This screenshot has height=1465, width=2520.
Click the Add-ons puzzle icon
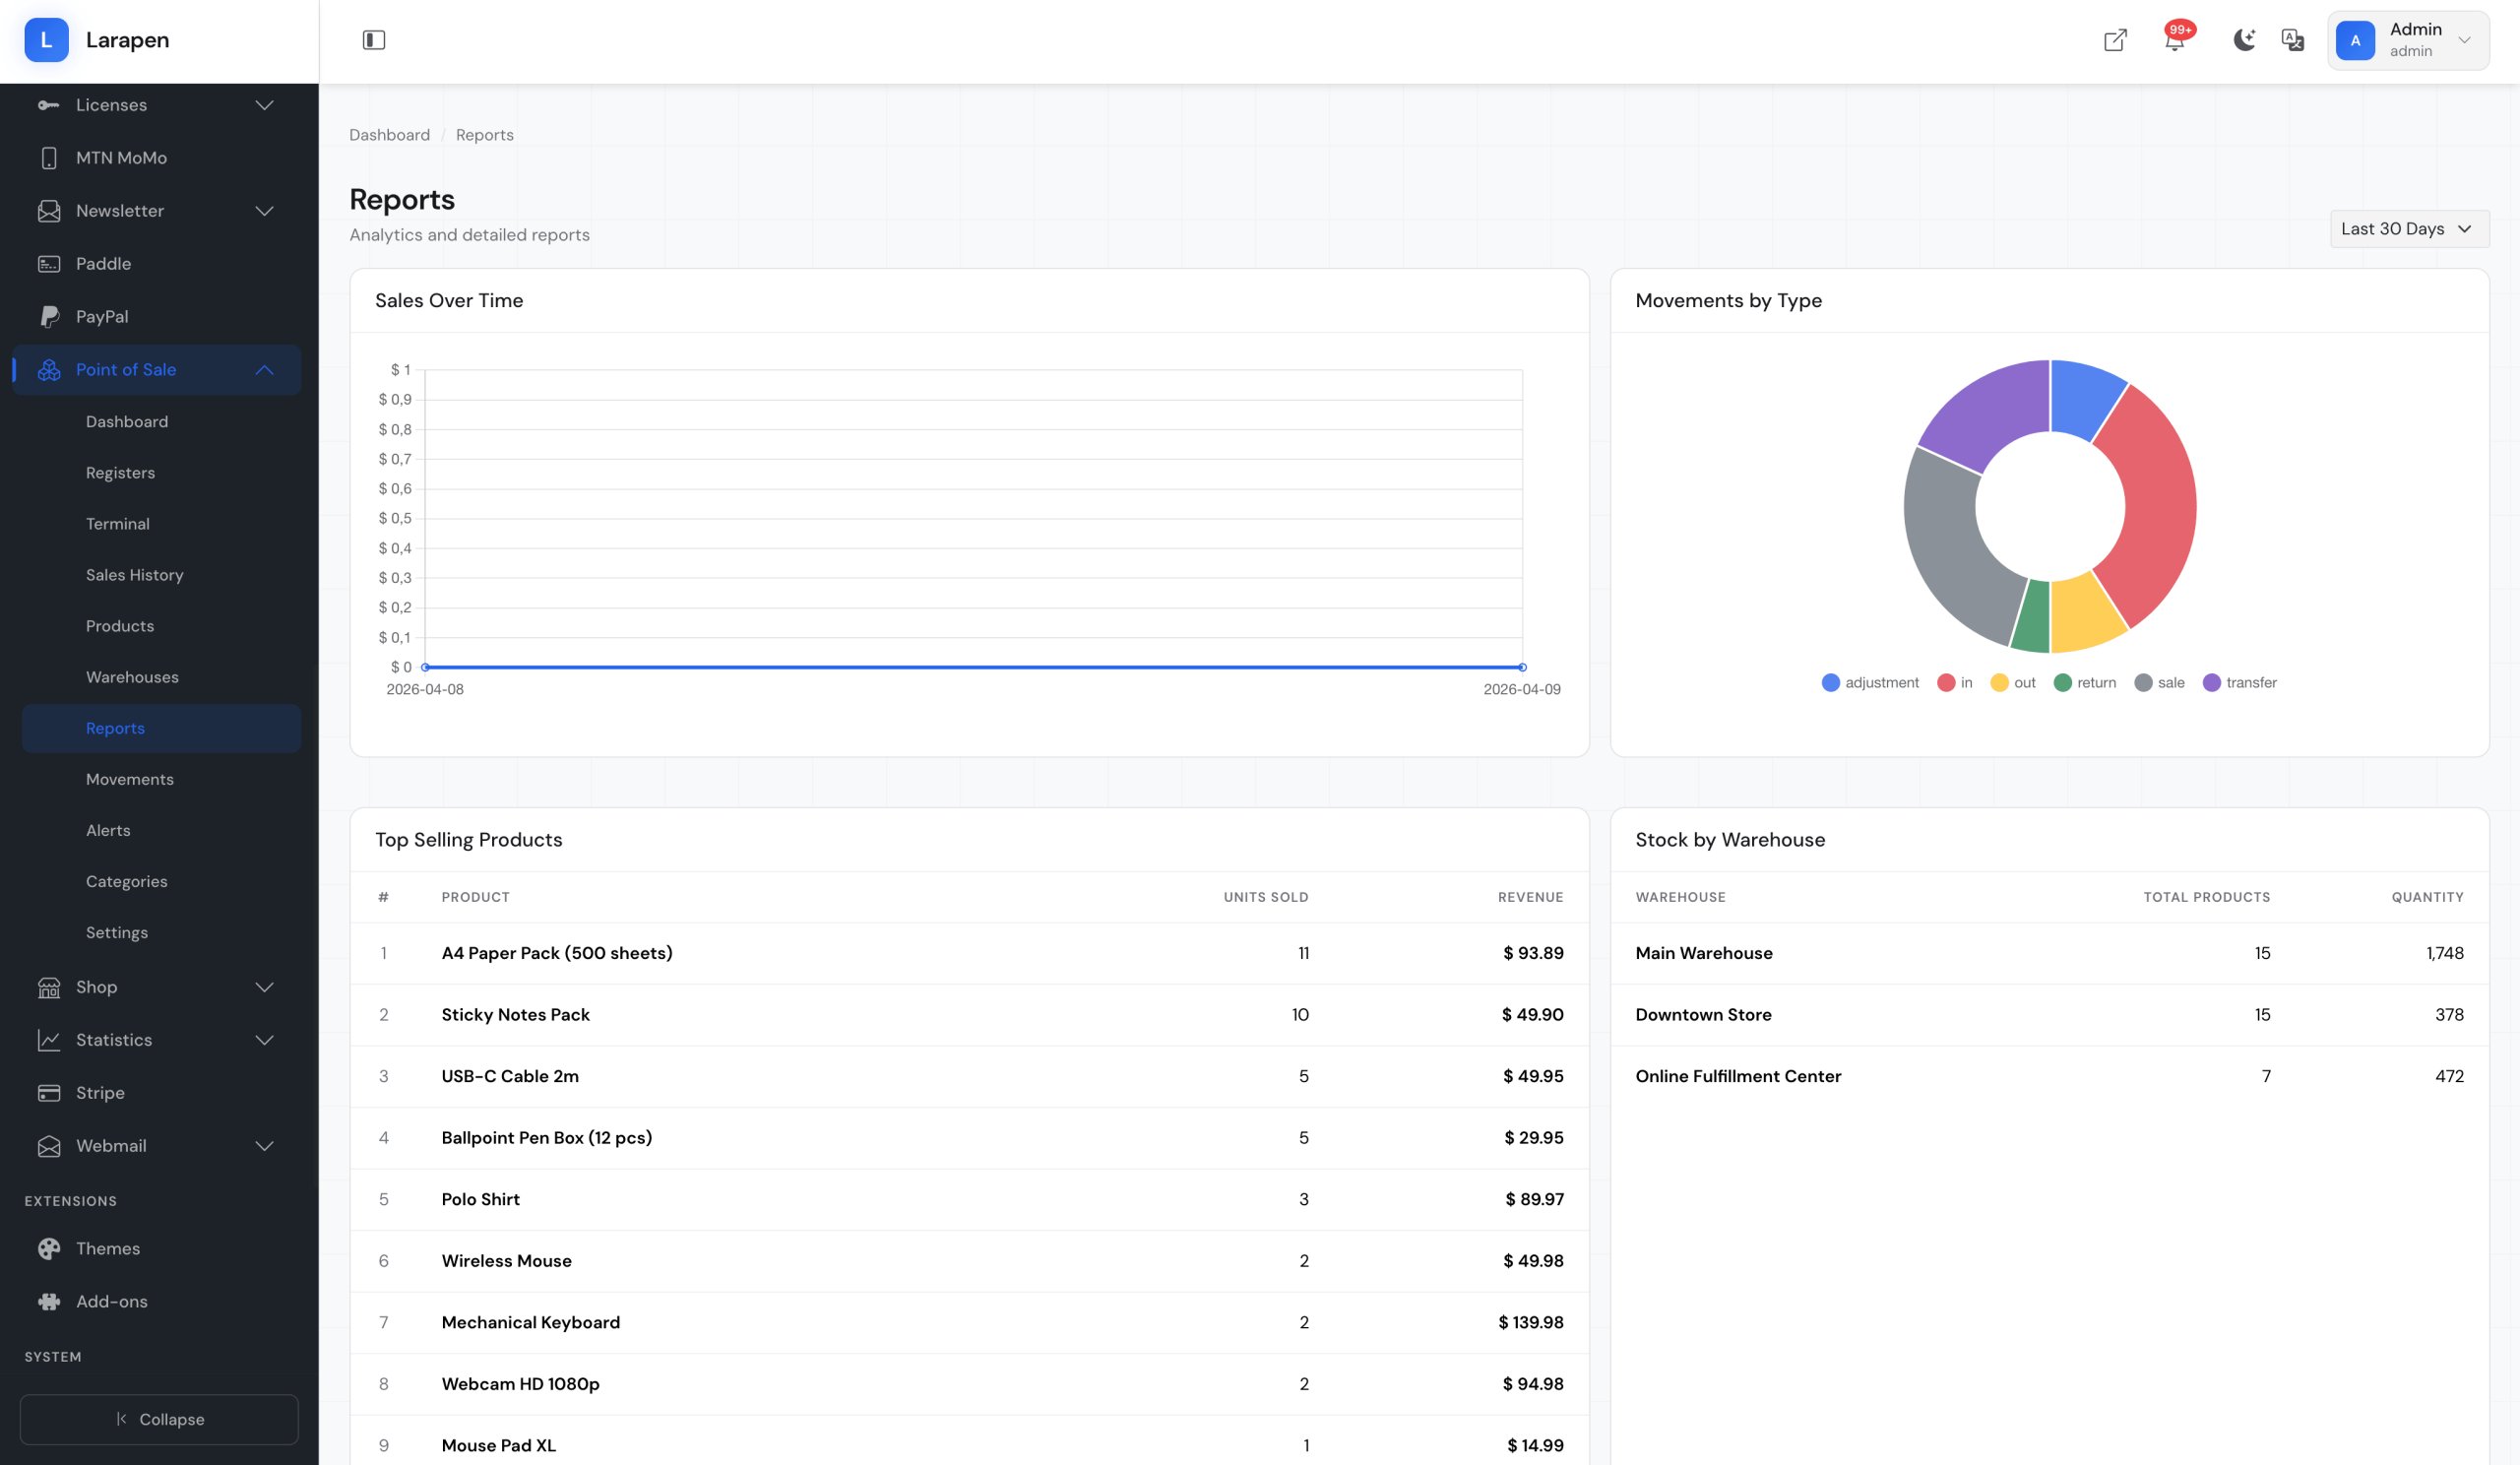click(49, 1301)
